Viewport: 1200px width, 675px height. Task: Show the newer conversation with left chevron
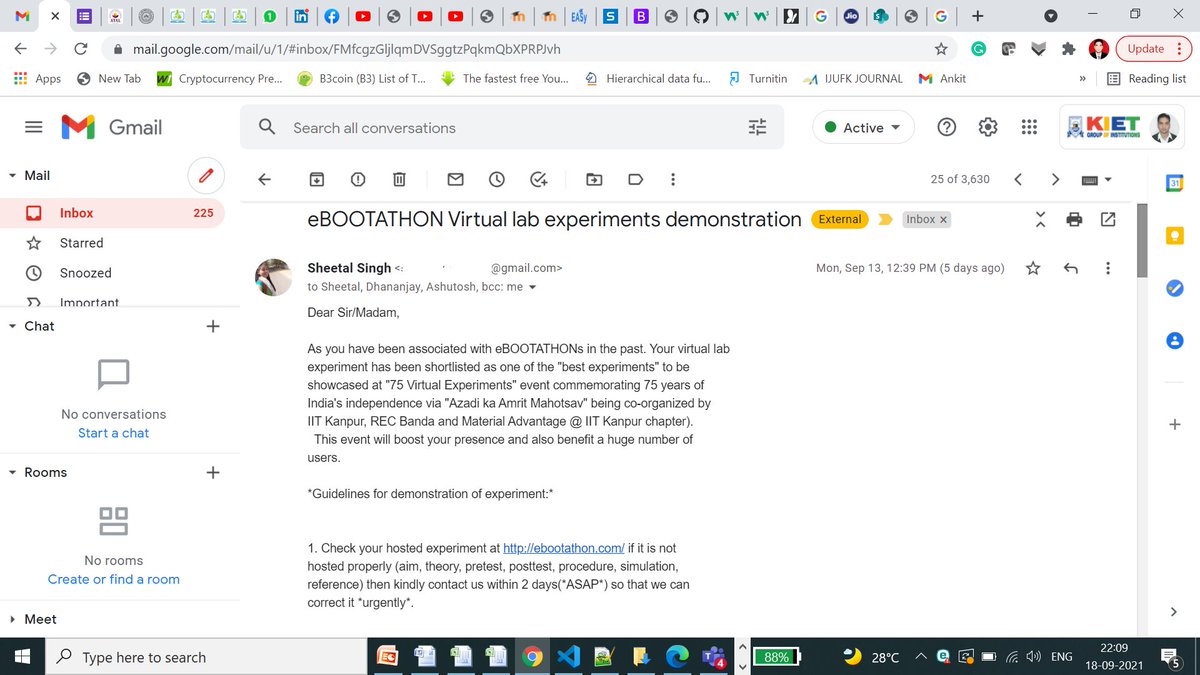(1018, 179)
